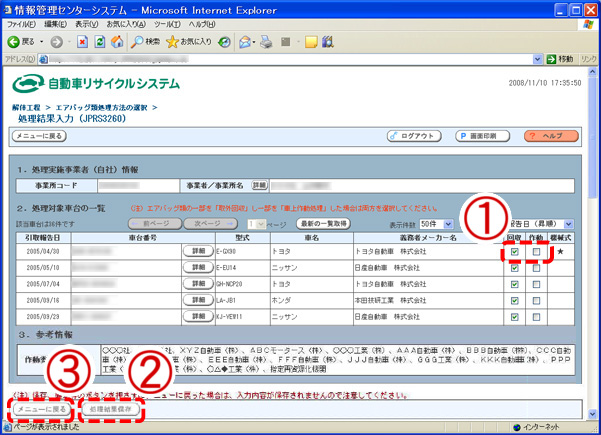Toggle 作動 checkbox for 2005/07/04 row
Image resolution: width=601 pixels, height=435 pixels.
pos(536,284)
